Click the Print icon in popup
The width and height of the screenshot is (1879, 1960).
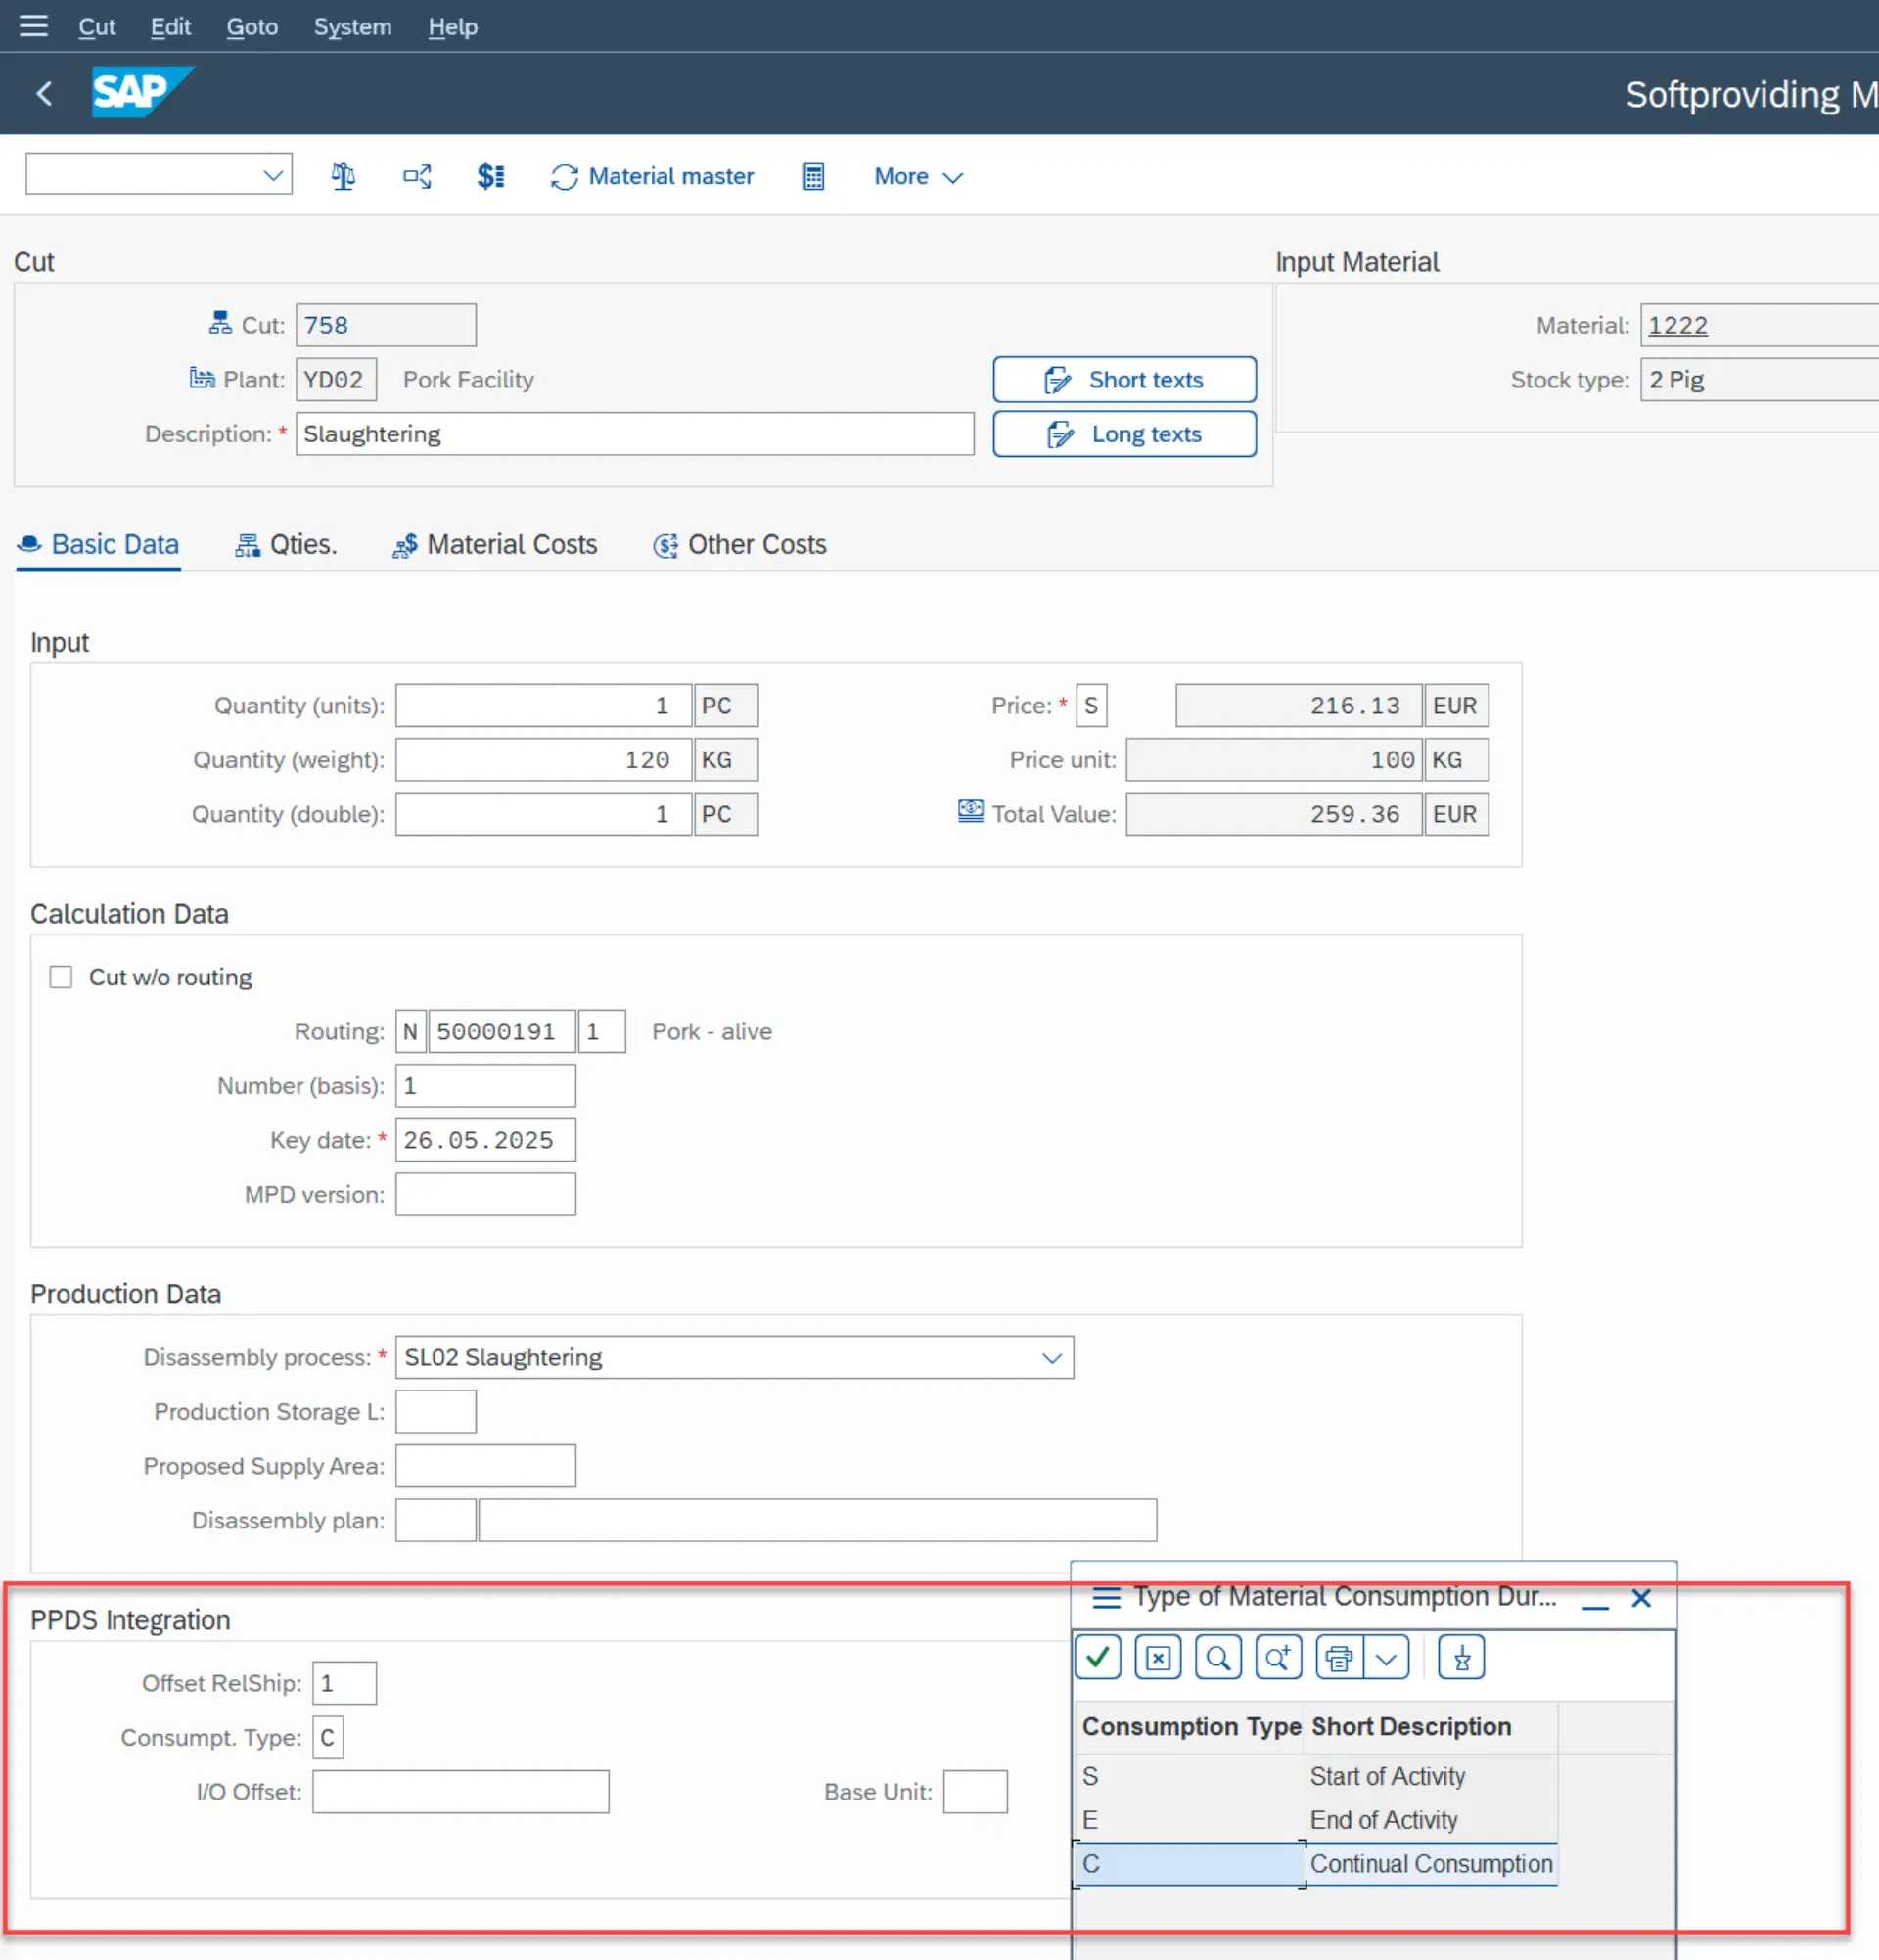(x=1340, y=1658)
